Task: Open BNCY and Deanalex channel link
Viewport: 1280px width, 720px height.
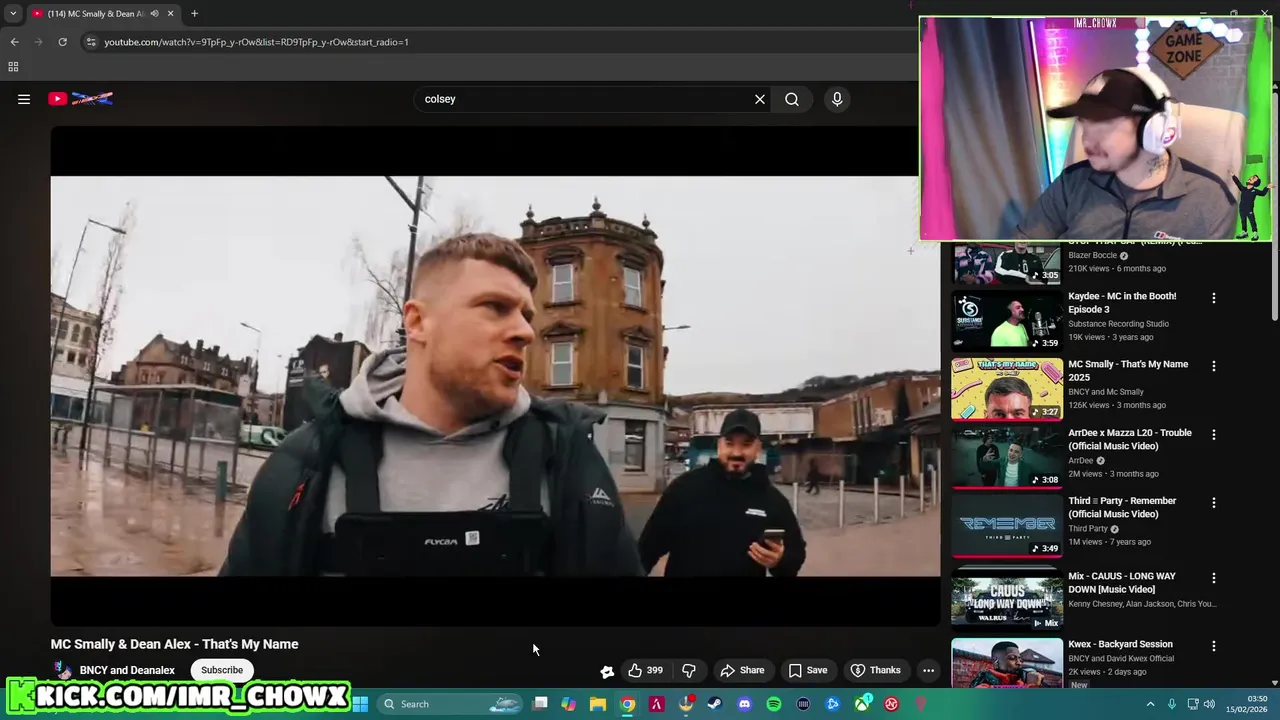Action: [127, 670]
